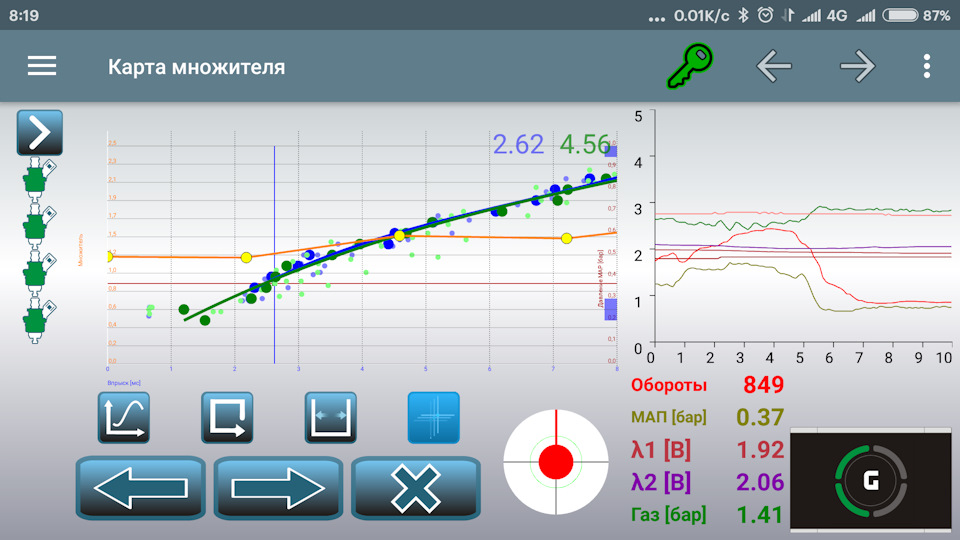Tap the λ2 [В] label
This screenshot has height=540, width=960.
tap(661, 482)
